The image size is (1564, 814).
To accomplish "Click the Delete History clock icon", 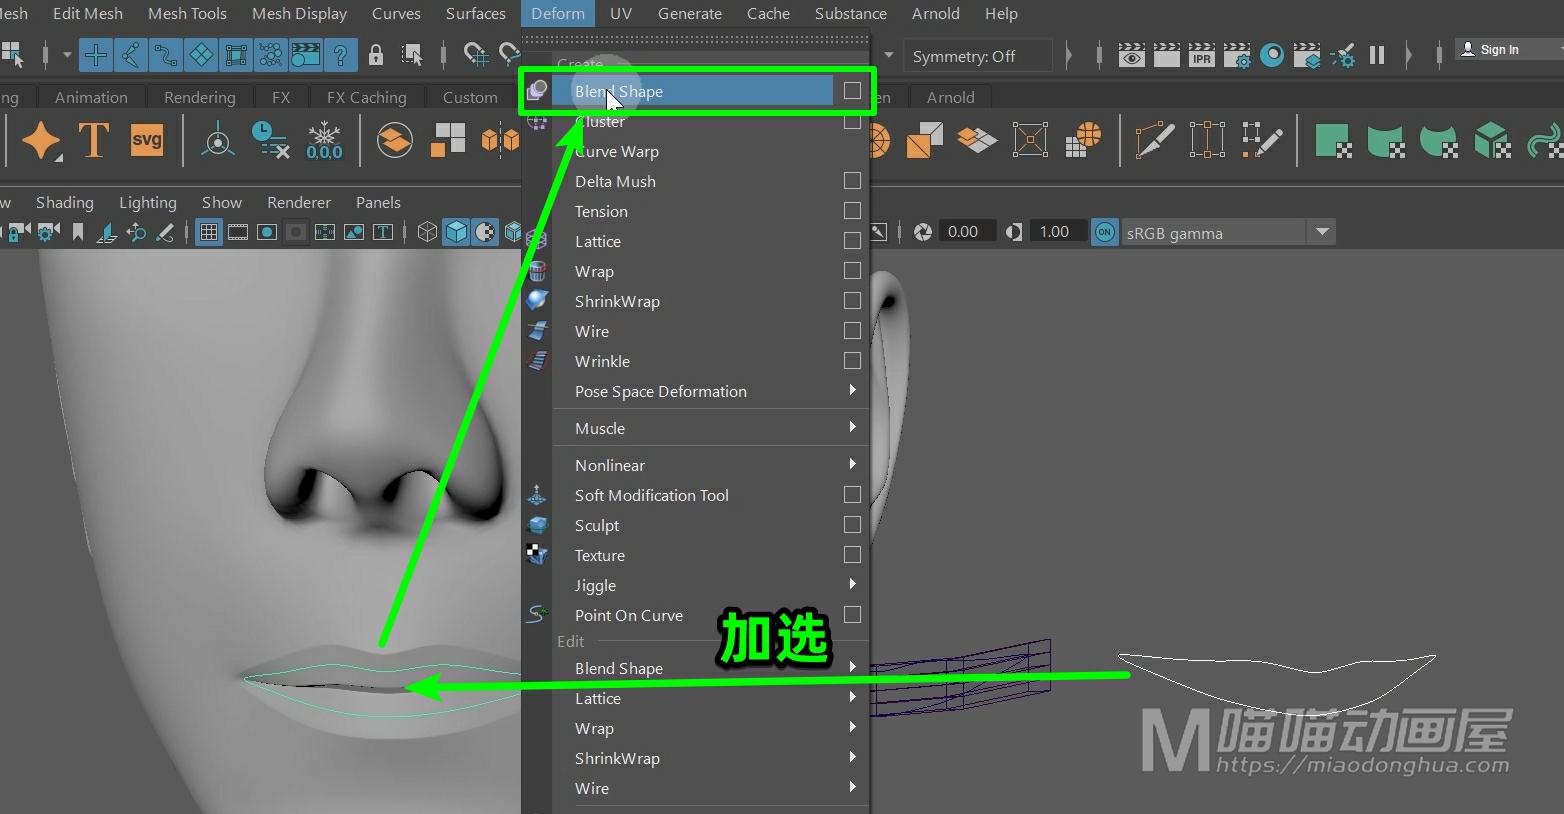I will (270, 141).
